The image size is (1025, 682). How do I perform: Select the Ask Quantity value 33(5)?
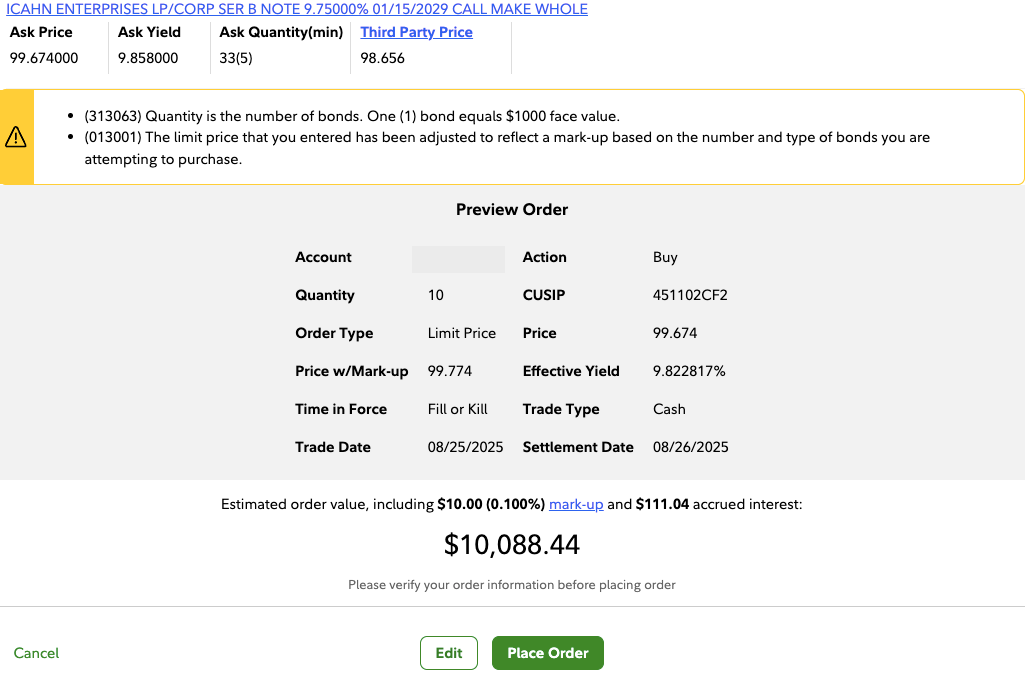(236, 58)
